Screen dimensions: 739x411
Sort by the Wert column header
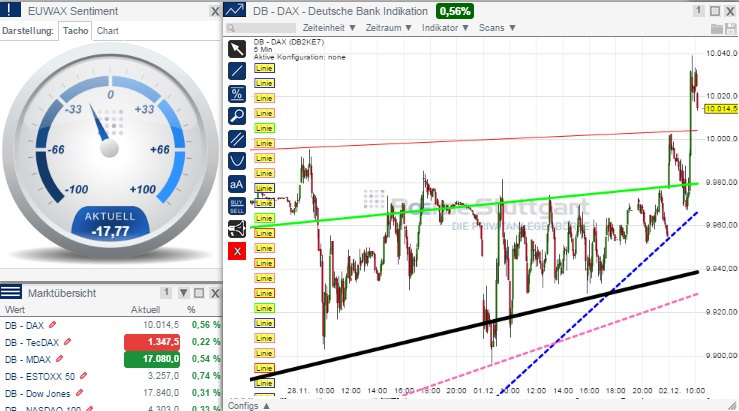[15, 310]
